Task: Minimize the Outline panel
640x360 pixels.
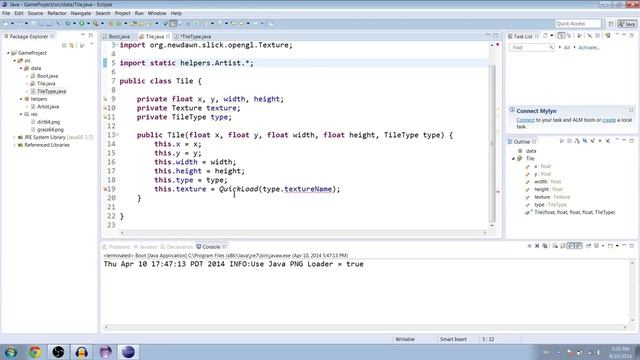Action: [624, 141]
